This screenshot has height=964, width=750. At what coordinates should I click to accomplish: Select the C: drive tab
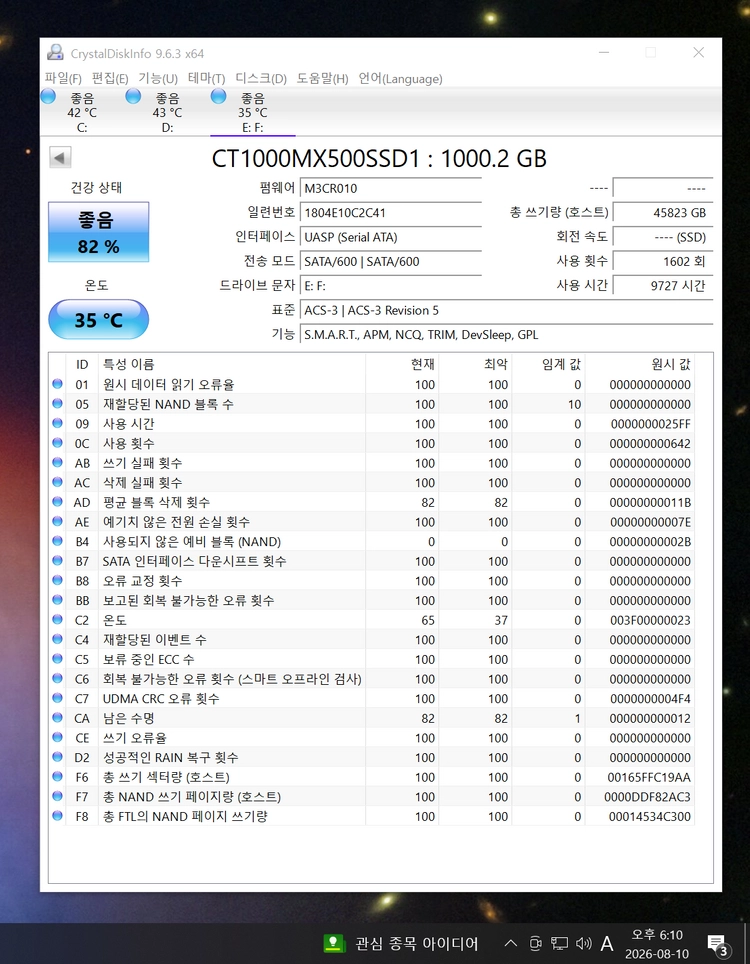(x=82, y=112)
